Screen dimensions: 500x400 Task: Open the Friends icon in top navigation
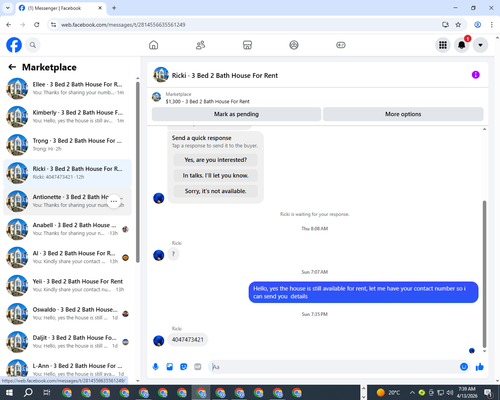(x=200, y=45)
